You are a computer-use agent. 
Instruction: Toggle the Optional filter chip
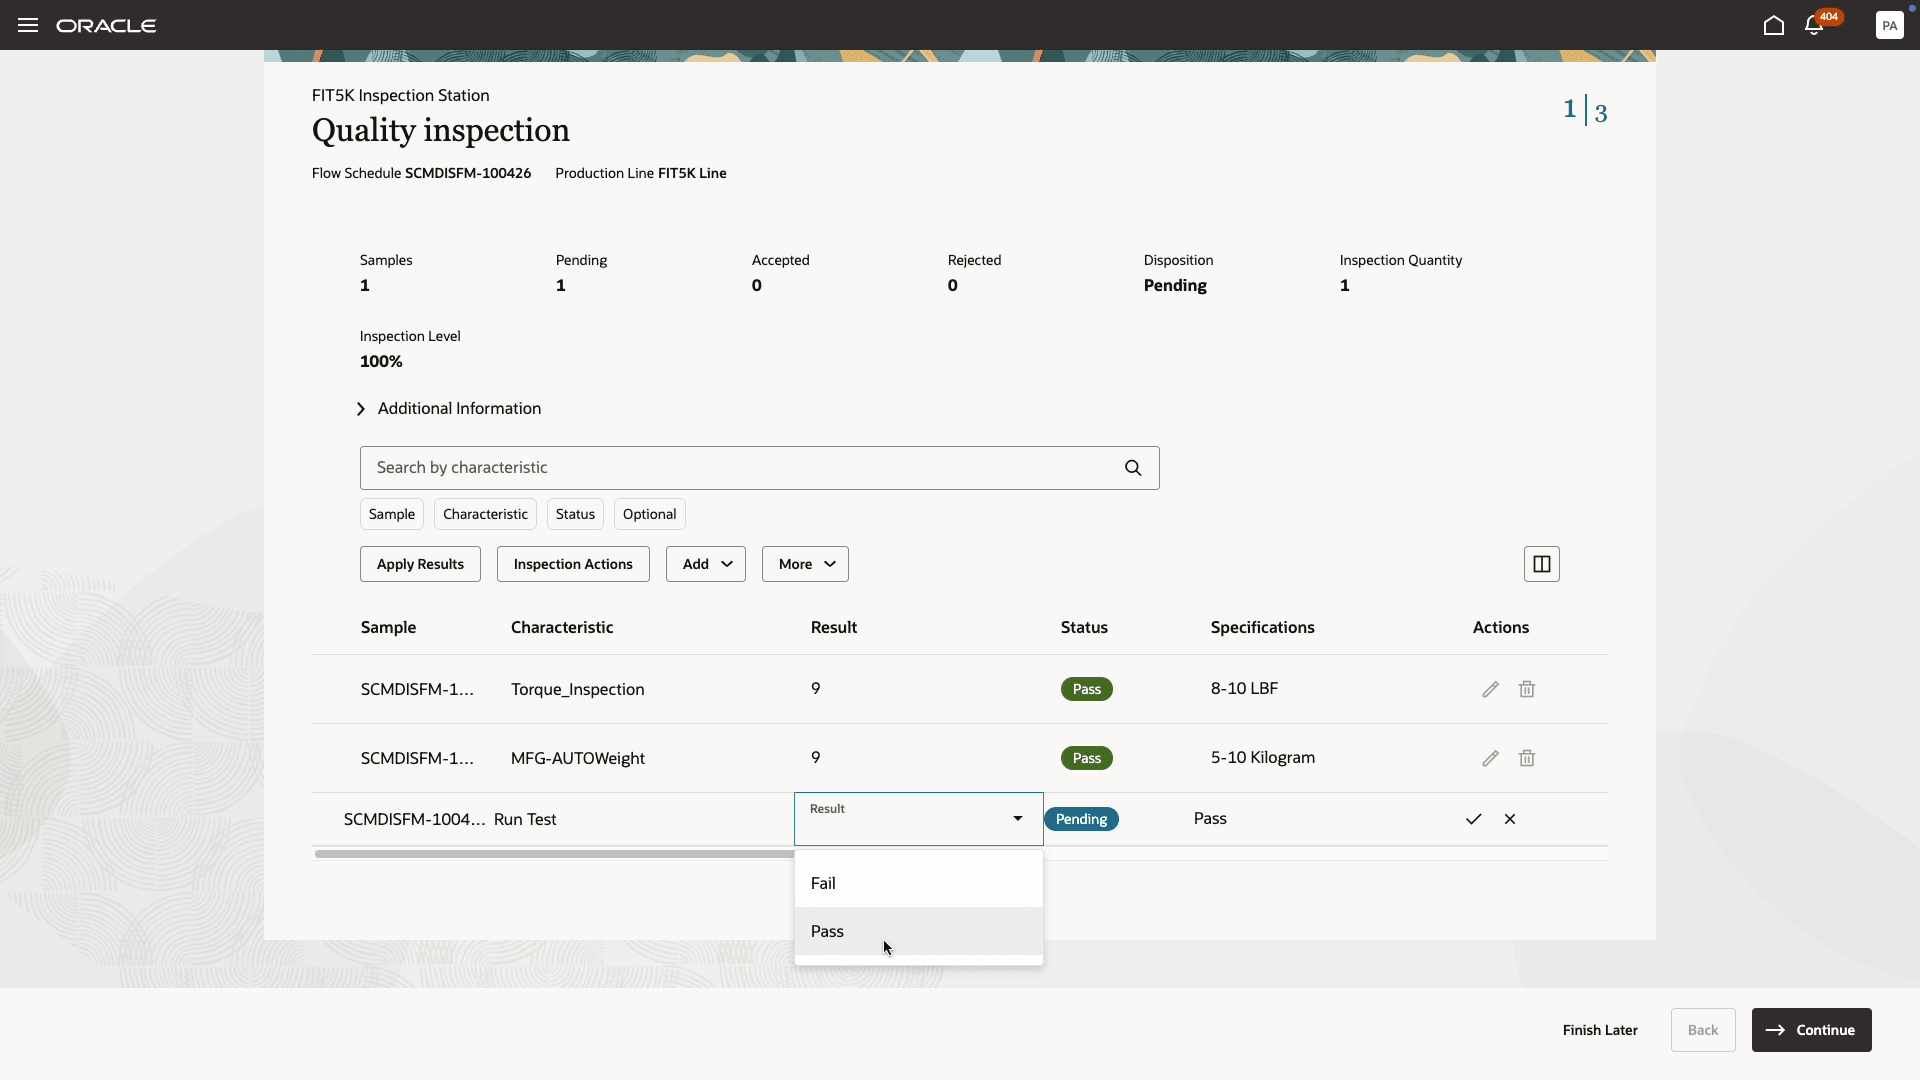coord(649,514)
